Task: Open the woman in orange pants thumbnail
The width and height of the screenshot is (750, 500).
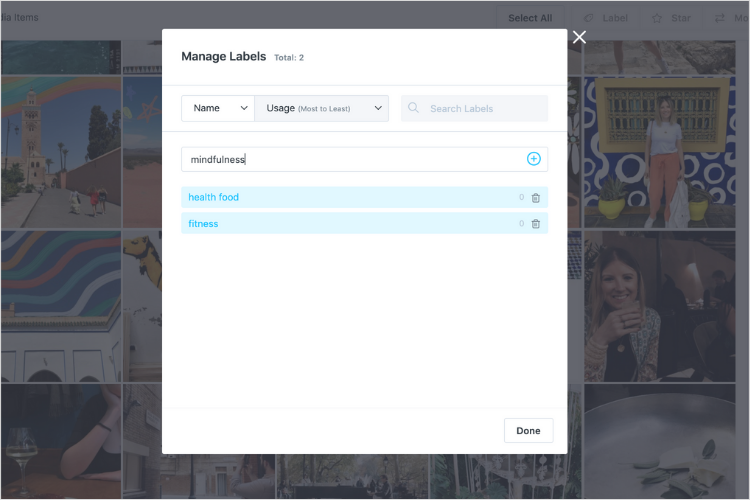Action: (660, 152)
